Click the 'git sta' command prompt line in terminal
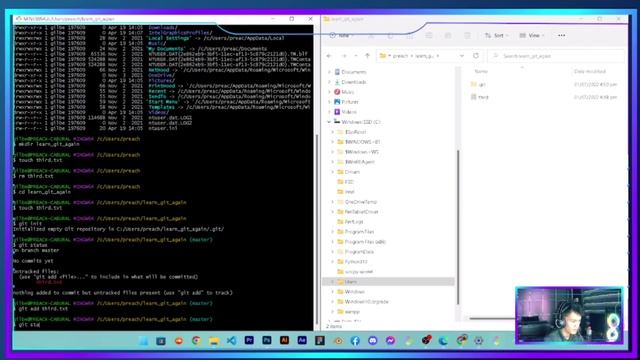This screenshot has width=640, height=360. pos(27,325)
